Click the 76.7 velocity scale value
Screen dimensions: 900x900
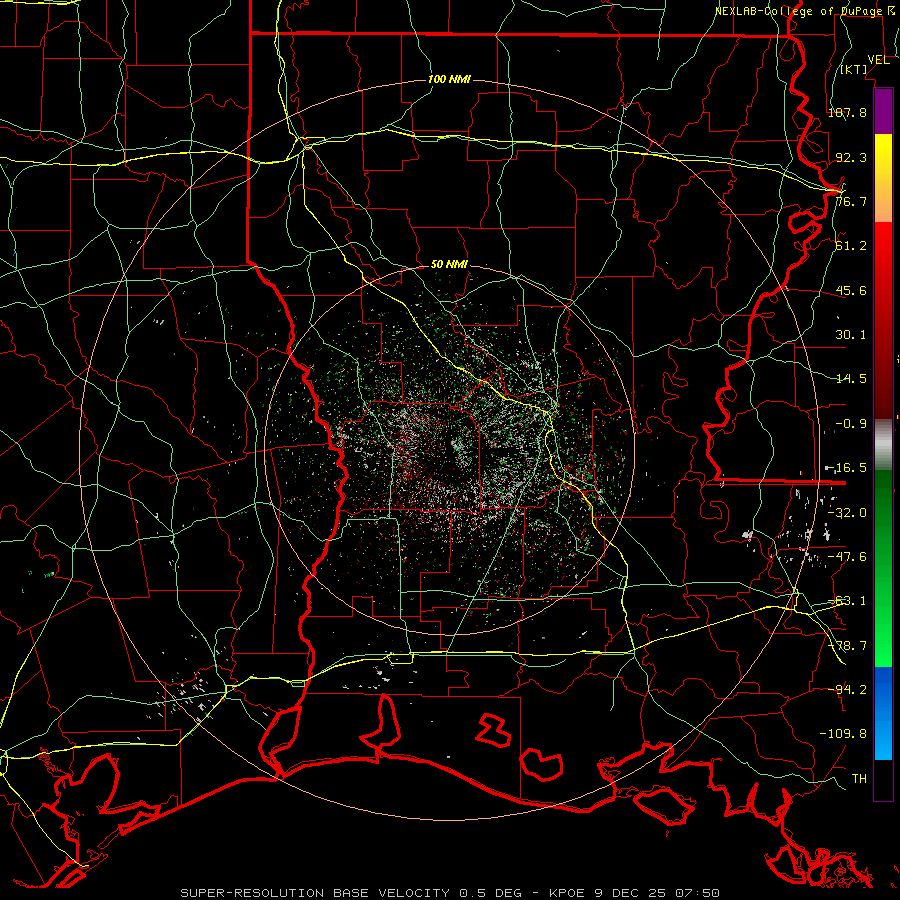coord(851,201)
